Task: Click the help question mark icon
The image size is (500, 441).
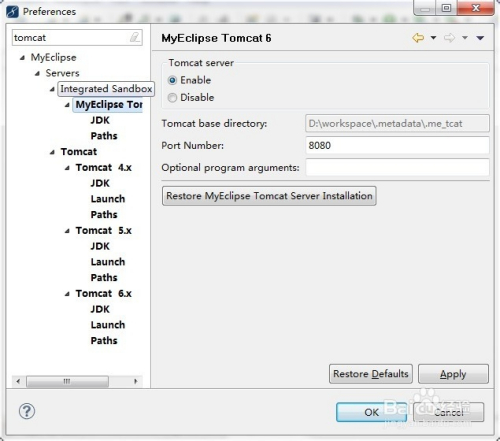Action: (27, 411)
